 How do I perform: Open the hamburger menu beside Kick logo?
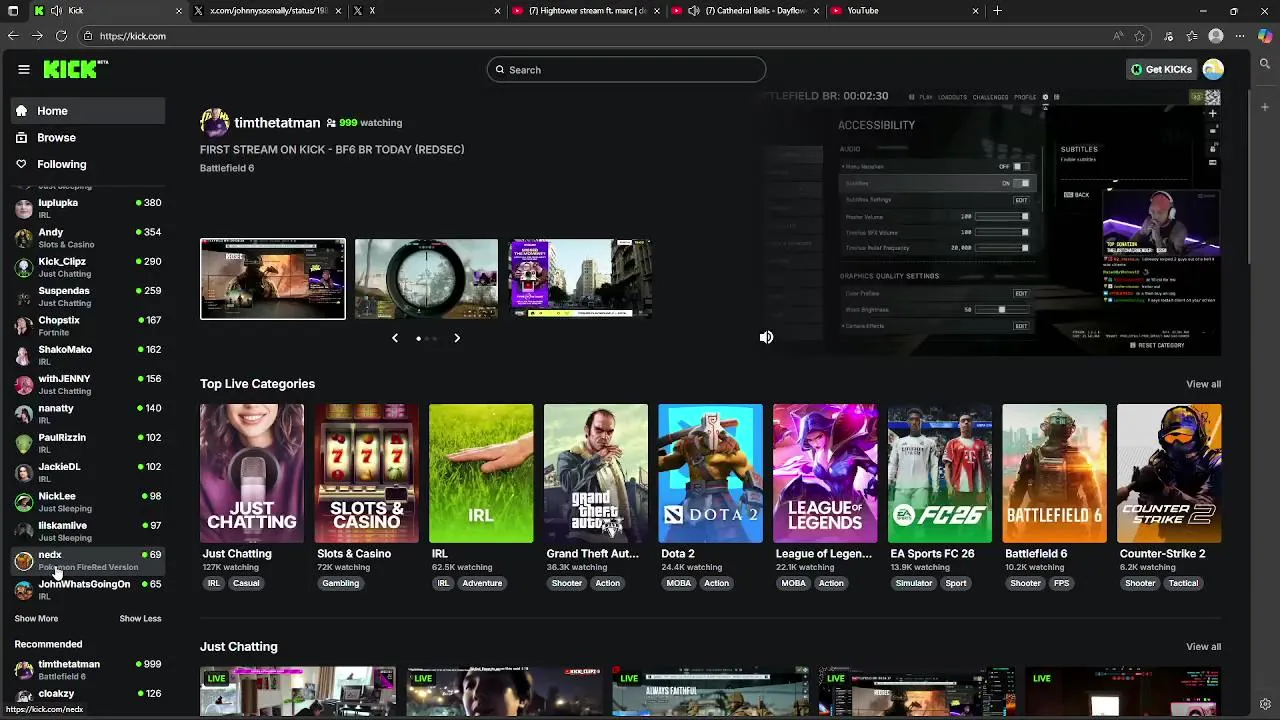click(23, 69)
